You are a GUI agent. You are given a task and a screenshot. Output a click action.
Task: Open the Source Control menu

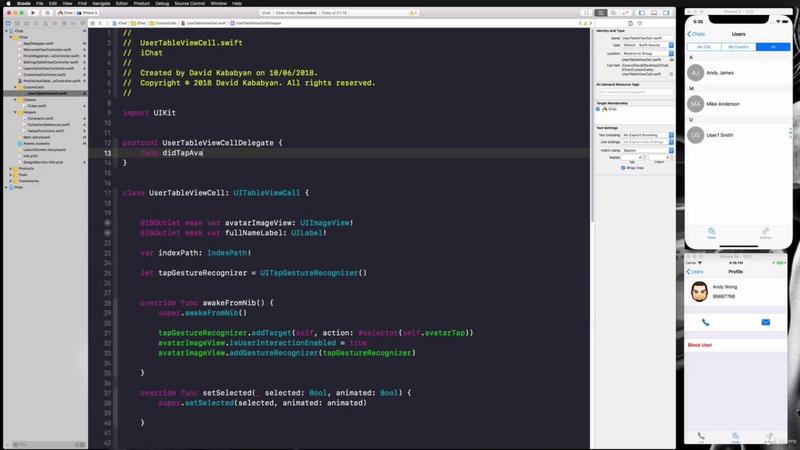click(x=190, y=3)
